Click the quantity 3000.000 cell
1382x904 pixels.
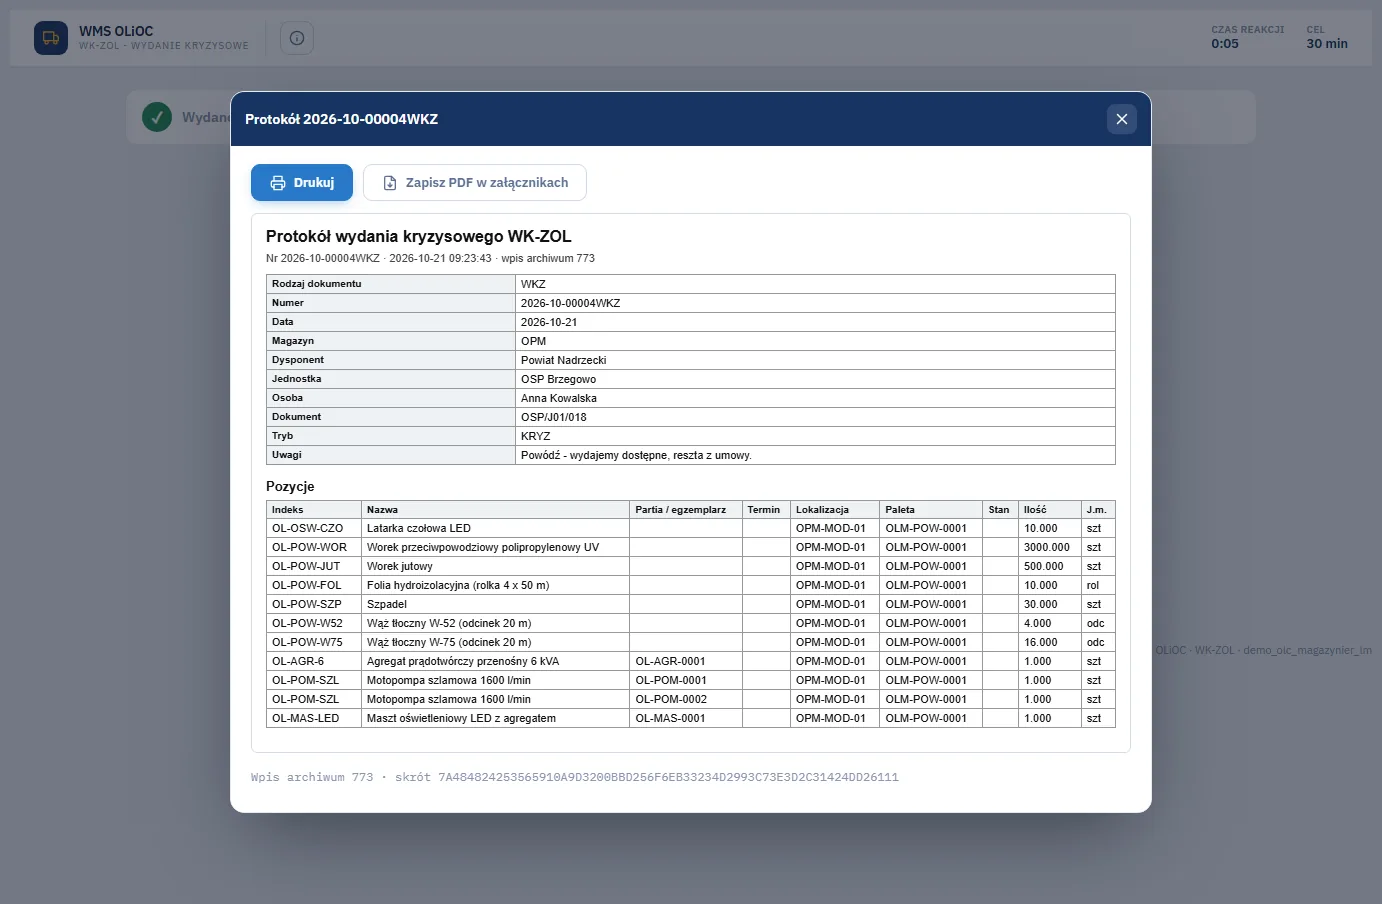tap(1050, 548)
